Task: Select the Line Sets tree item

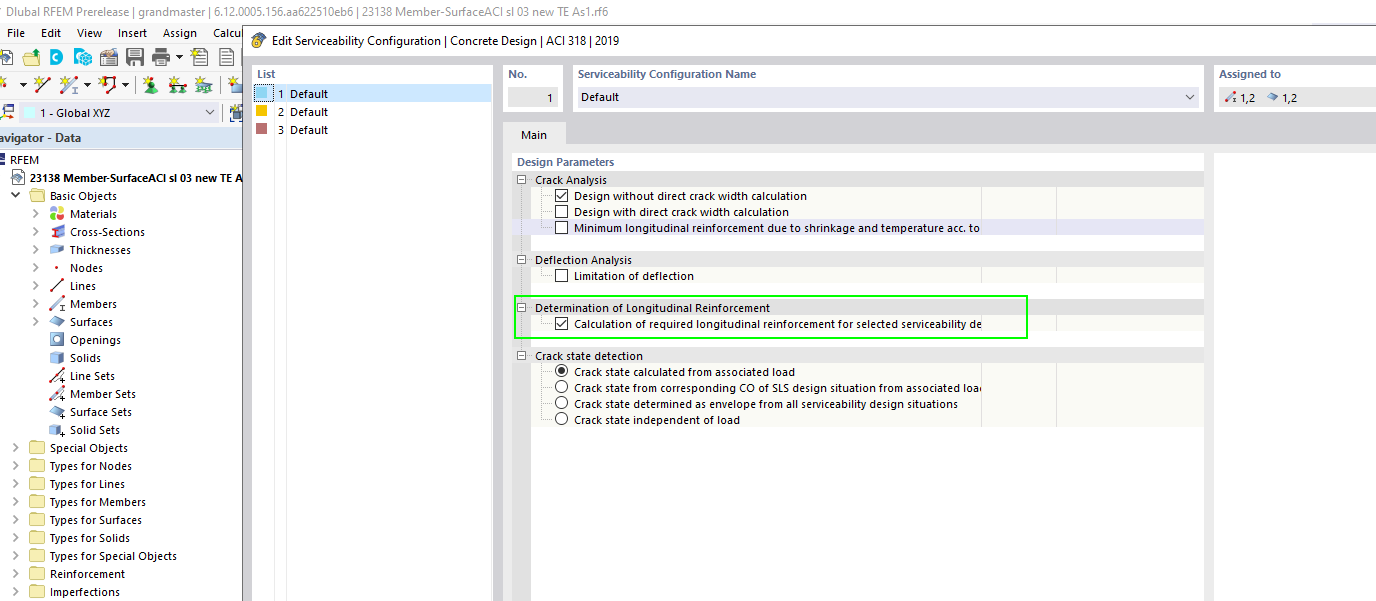Action: (x=92, y=376)
